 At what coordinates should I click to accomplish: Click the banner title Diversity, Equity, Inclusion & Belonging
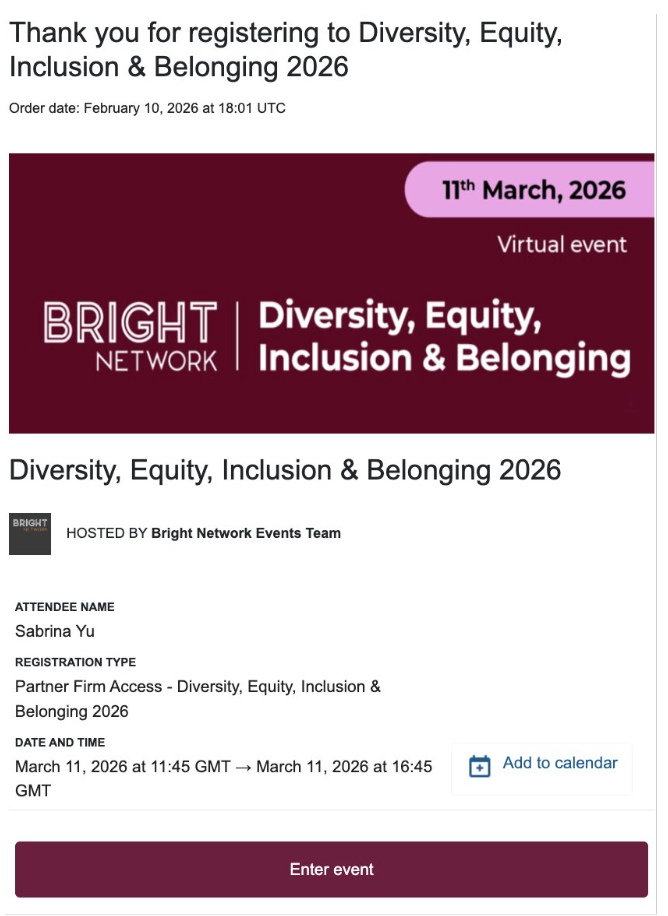(444, 336)
